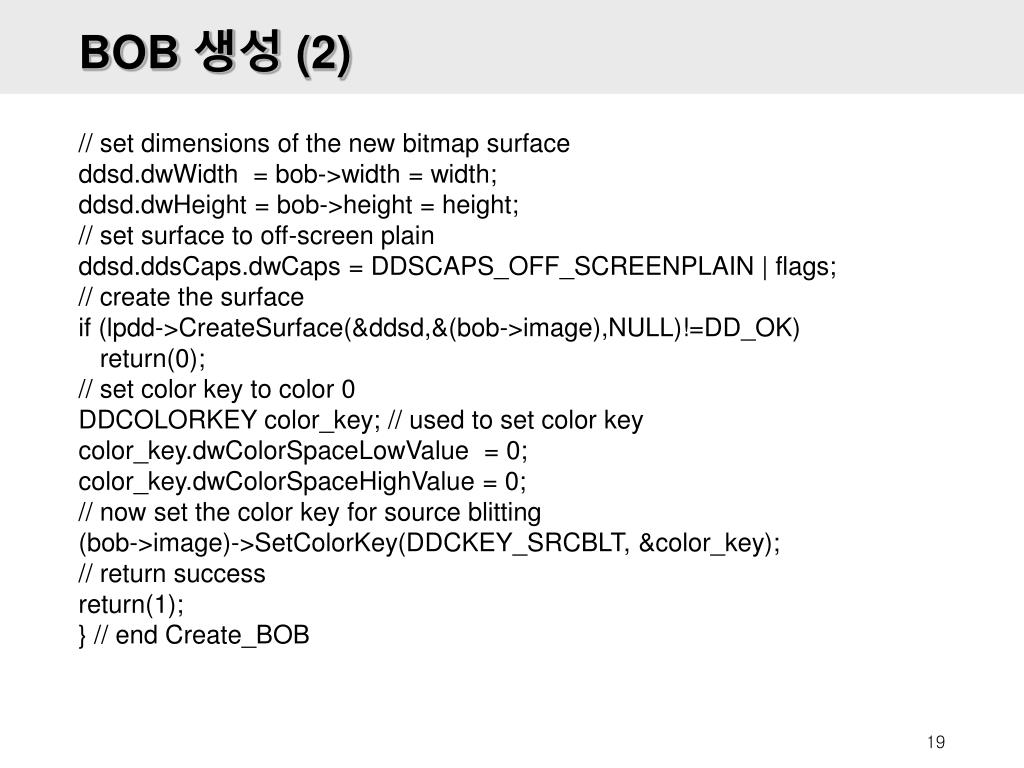Click the dwColorSpaceHighValue assignment line

click(x=302, y=481)
